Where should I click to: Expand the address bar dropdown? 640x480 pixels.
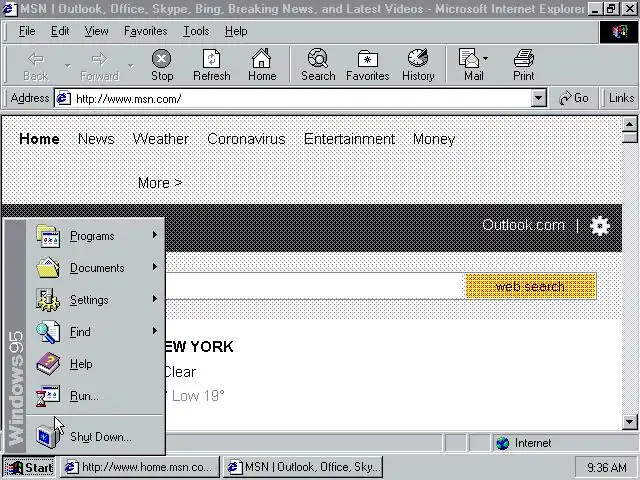[x=538, y=98]
